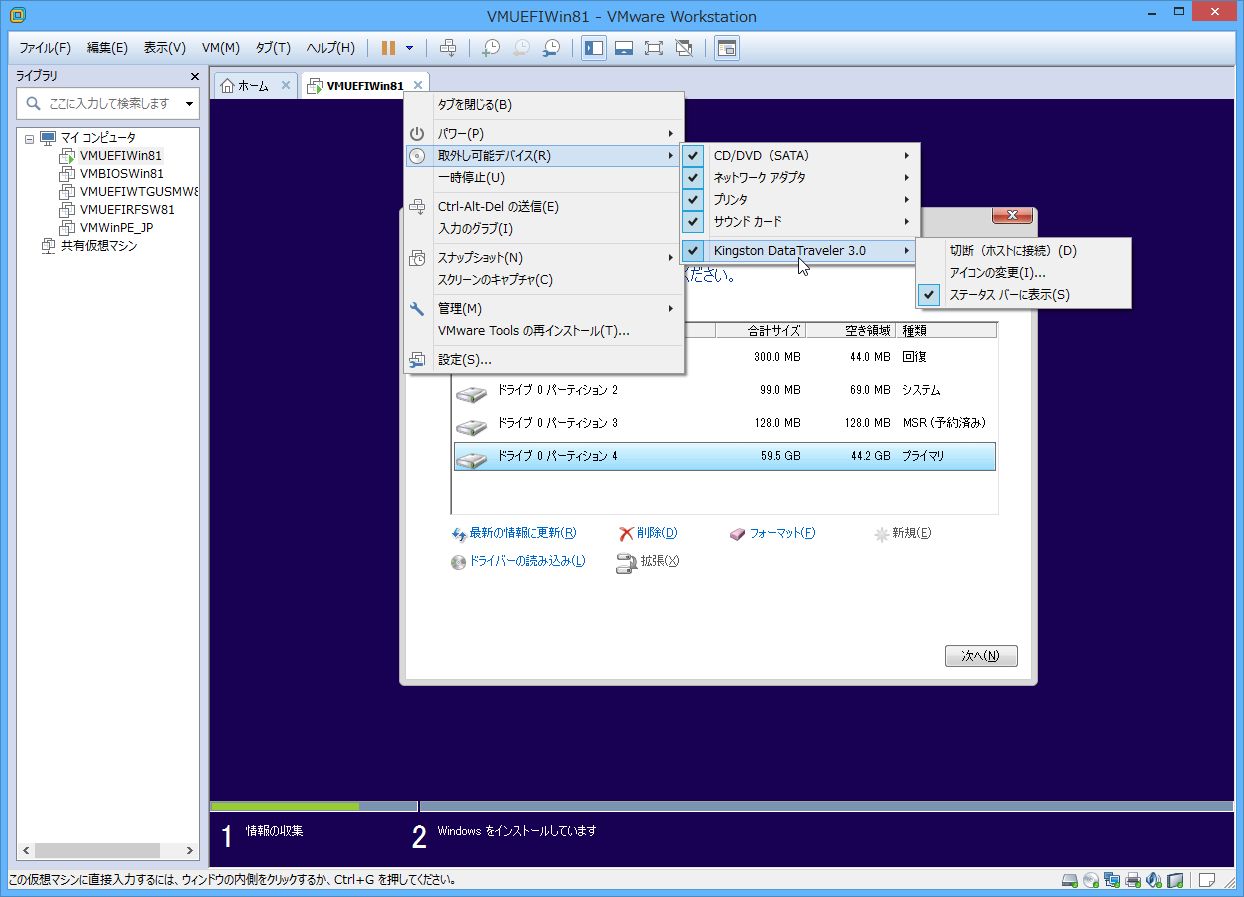Click the pause VM toolbar icon
The image size is (1244, 897).
388,48
